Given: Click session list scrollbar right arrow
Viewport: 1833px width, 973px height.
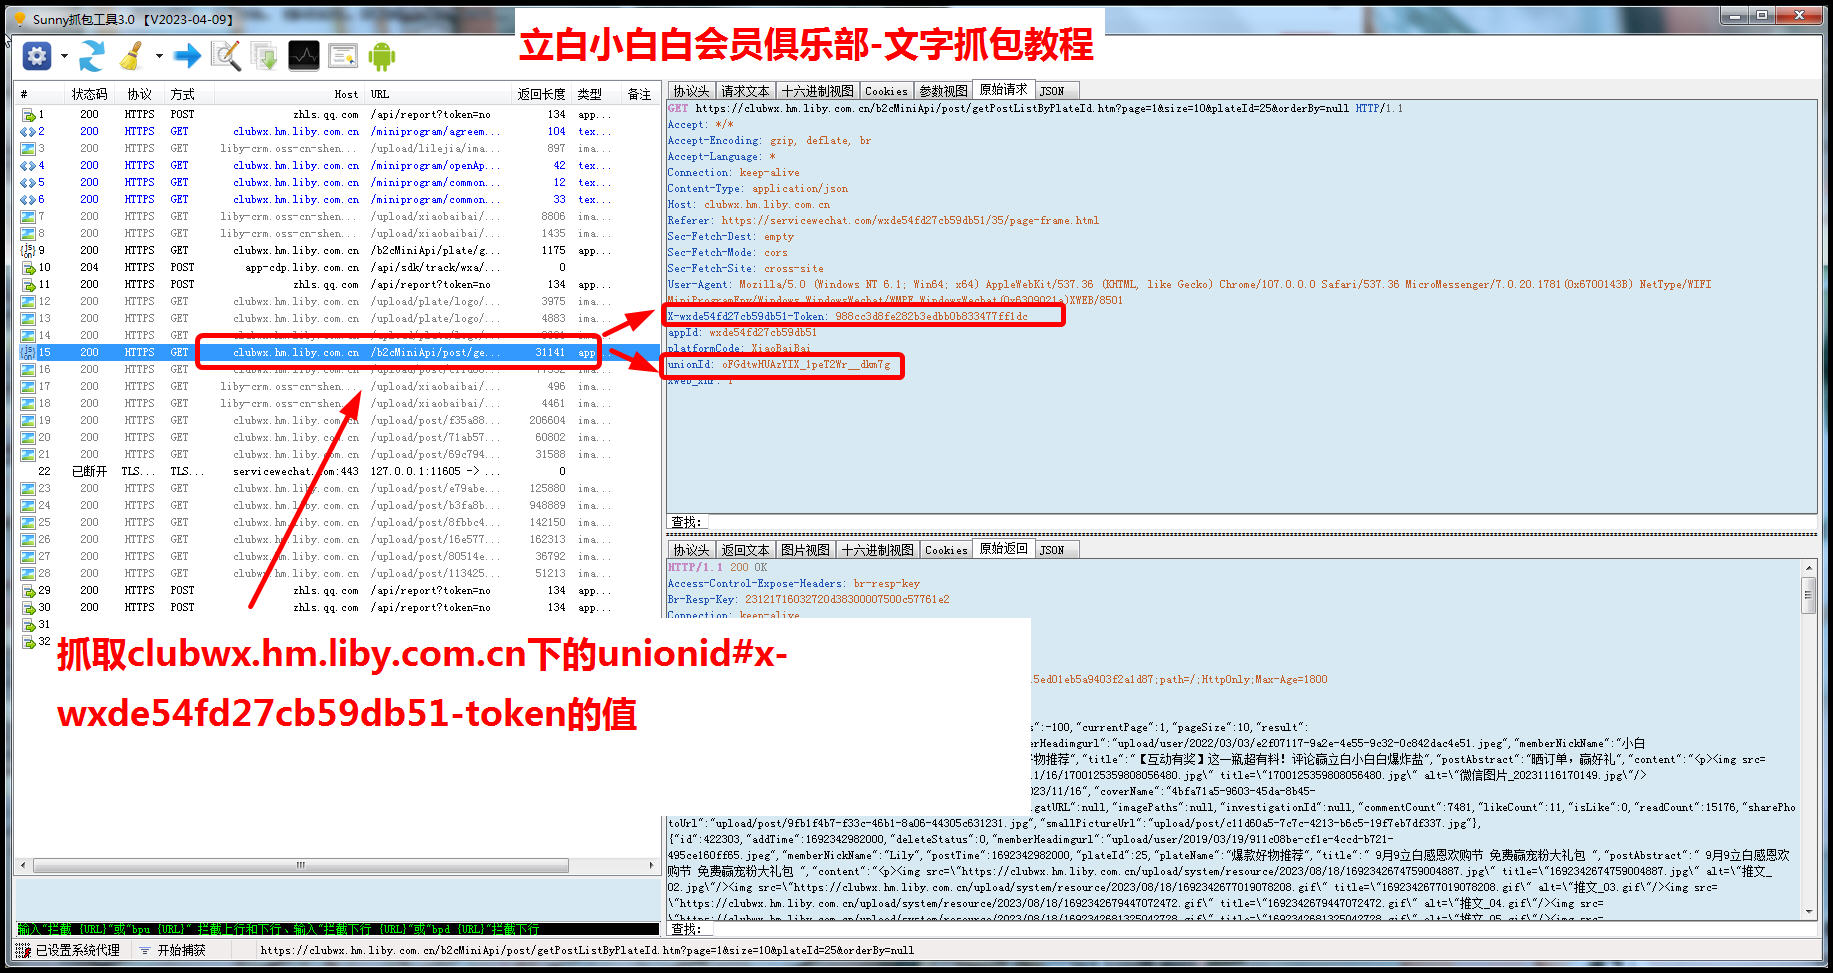Looking at the screenshot, I should pyautogui.click(x=652, y=866).
